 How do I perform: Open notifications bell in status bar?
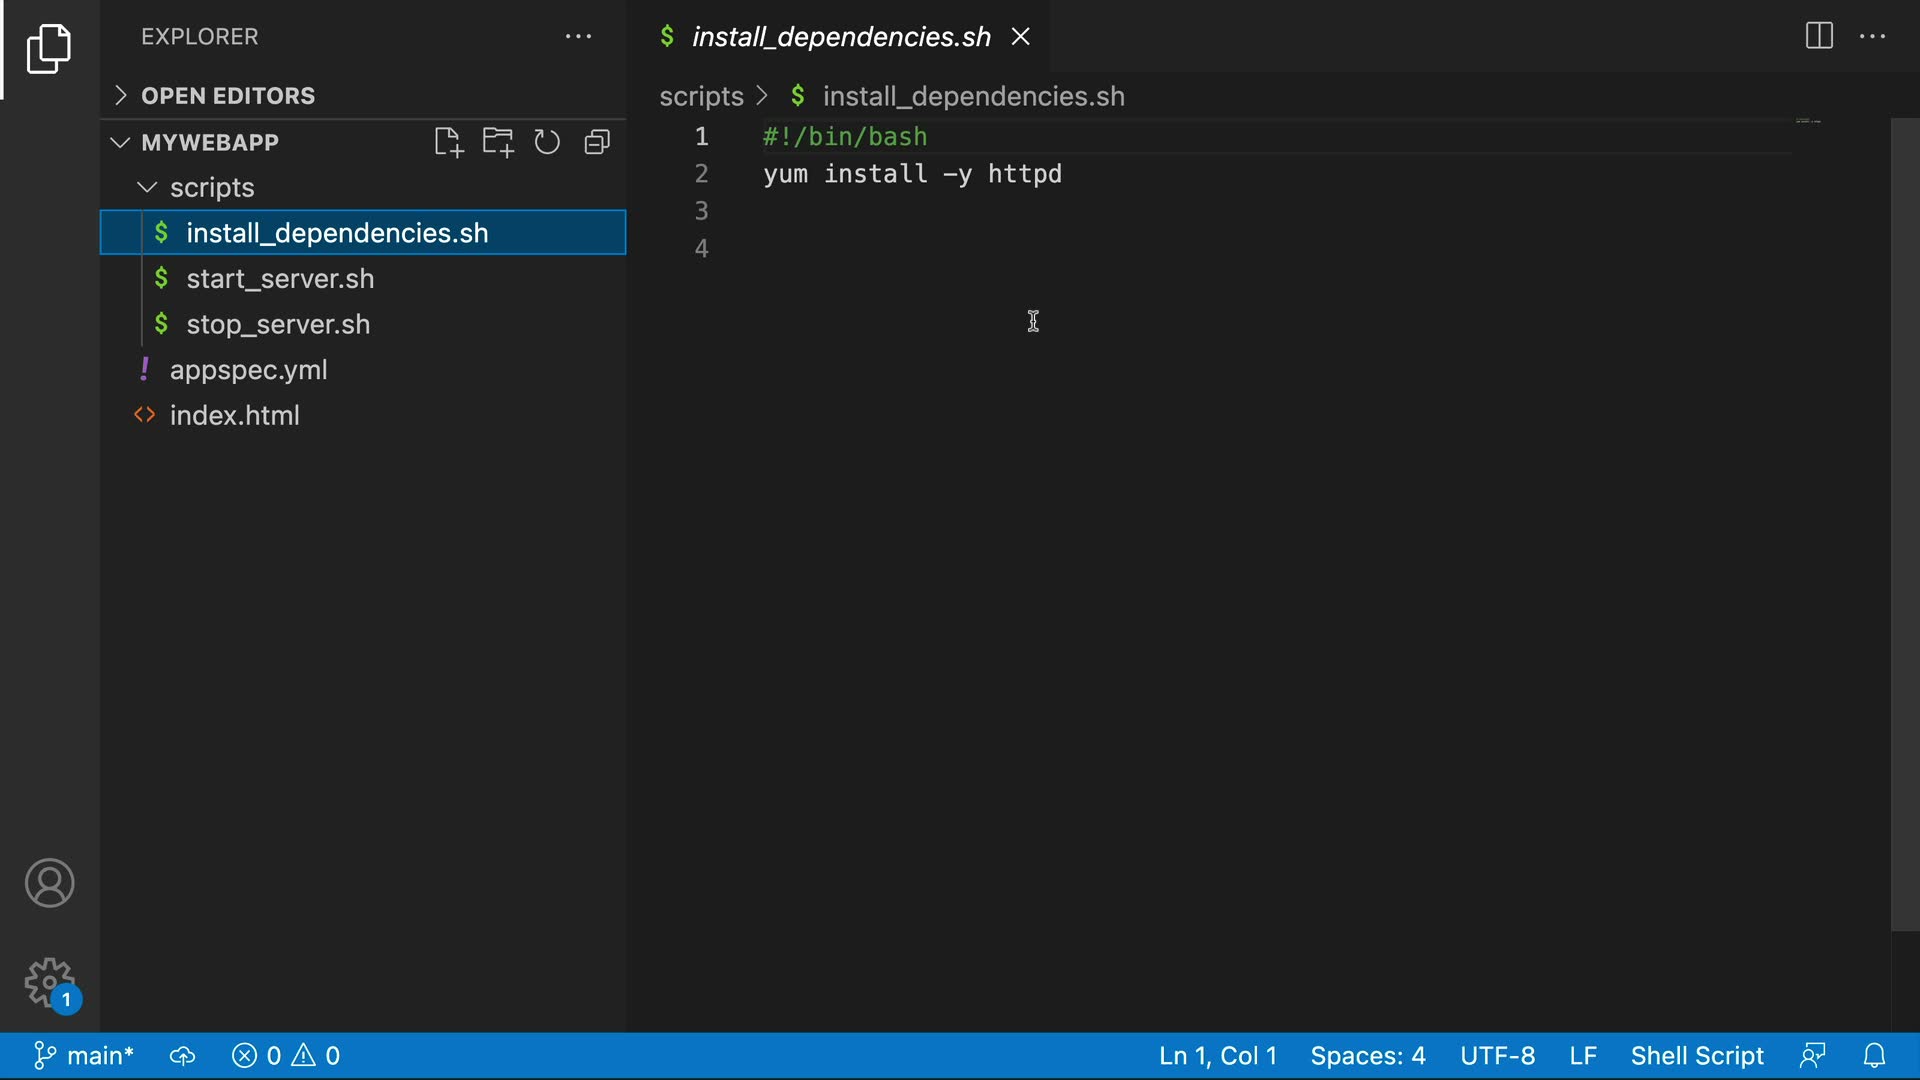pos(1875,1056)
